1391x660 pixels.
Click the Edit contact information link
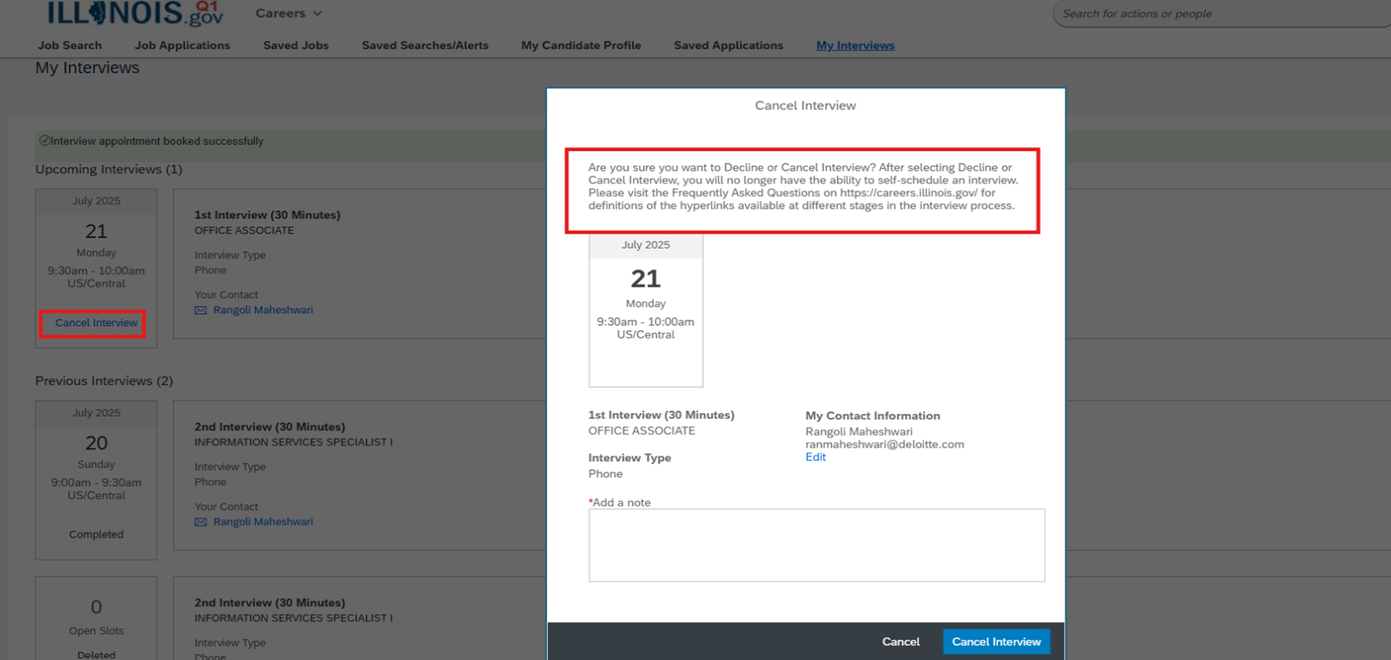(816, 457)
